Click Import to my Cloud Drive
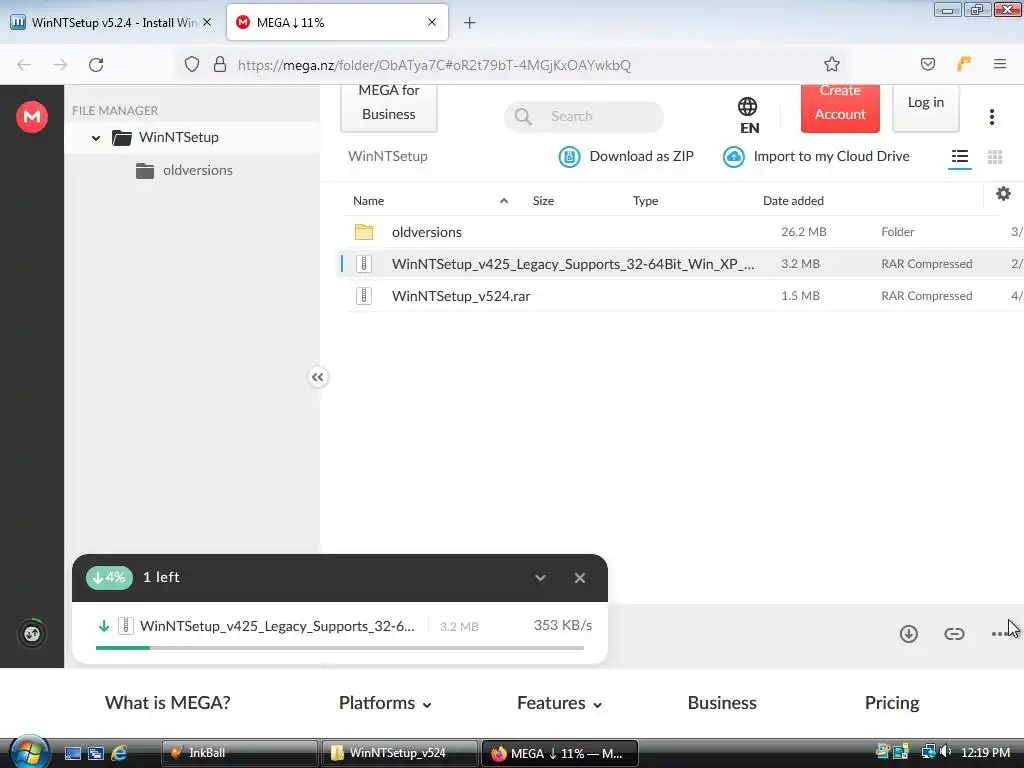Screen dimensions: 1024x768 pyautogui.click(x=816, y=157)
